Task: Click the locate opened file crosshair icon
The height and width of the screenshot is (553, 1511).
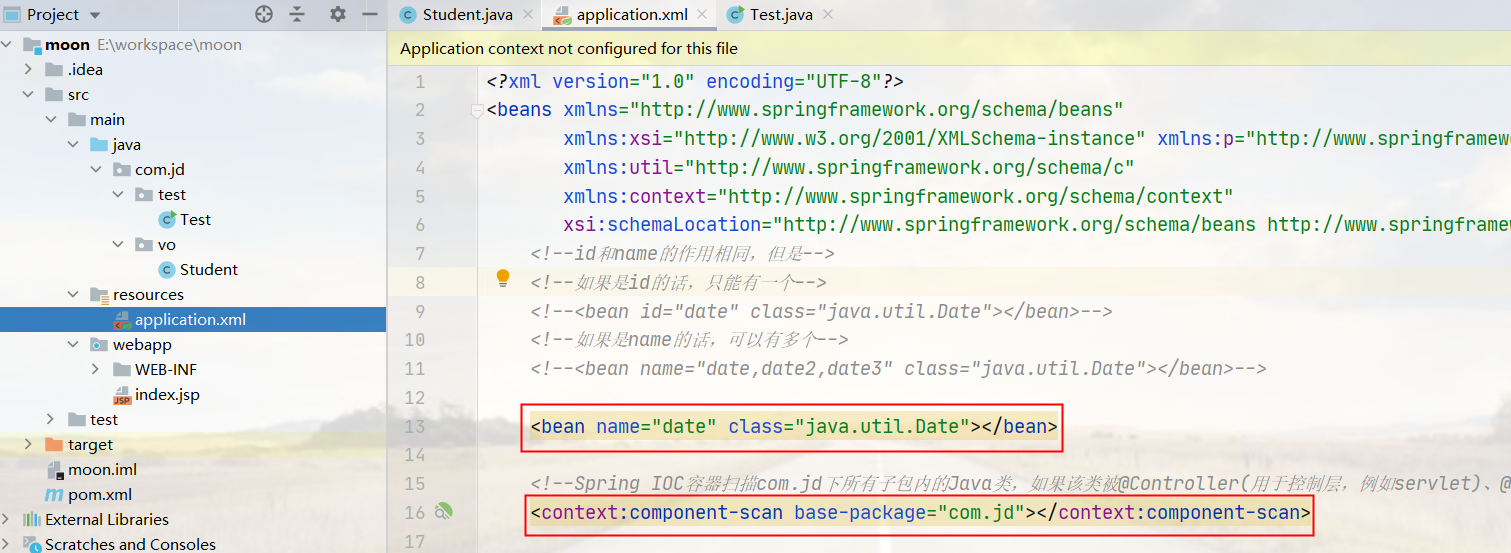Action: [264, 14]
